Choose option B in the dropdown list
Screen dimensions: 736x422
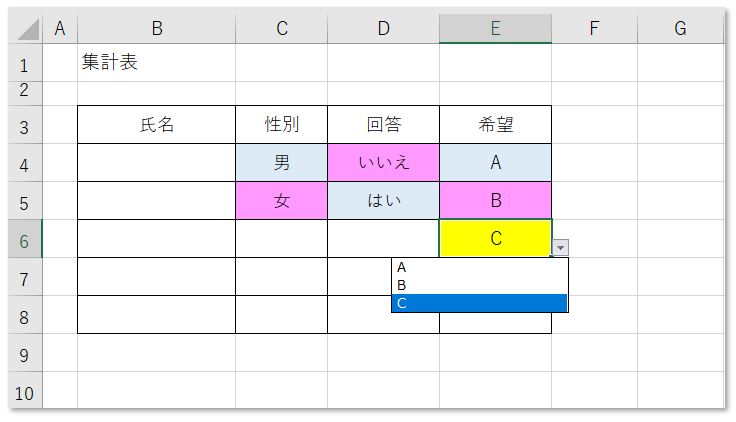click(x=479, y=285)
